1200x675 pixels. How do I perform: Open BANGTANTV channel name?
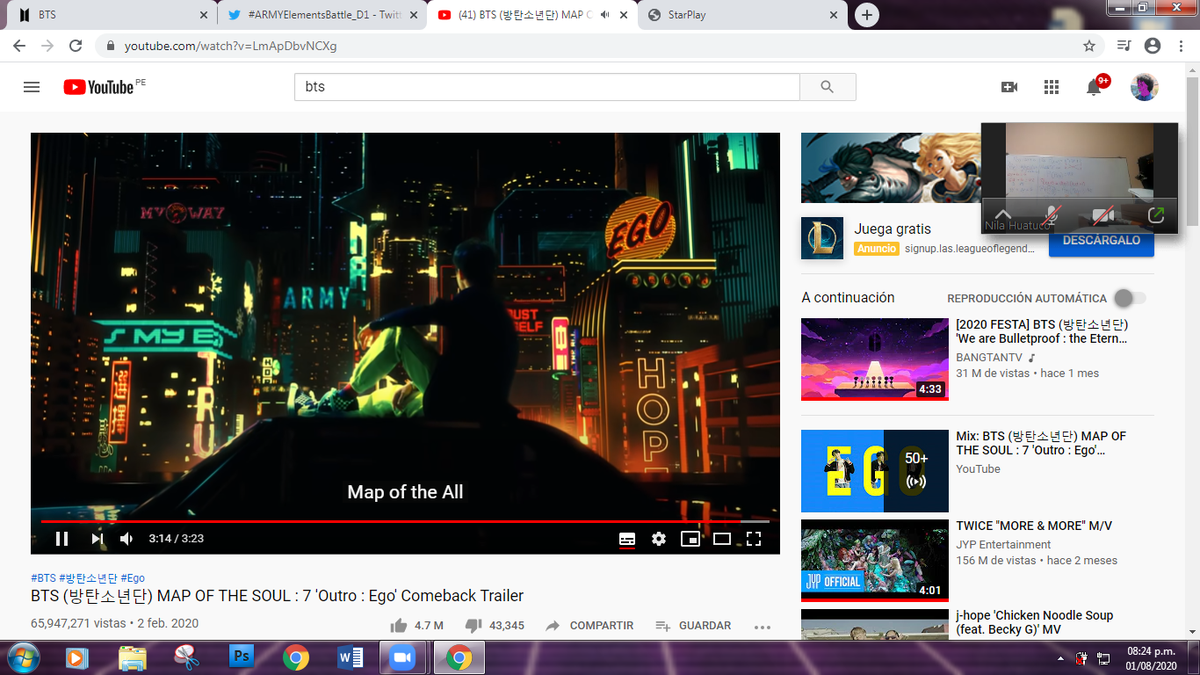coord(990,357)
